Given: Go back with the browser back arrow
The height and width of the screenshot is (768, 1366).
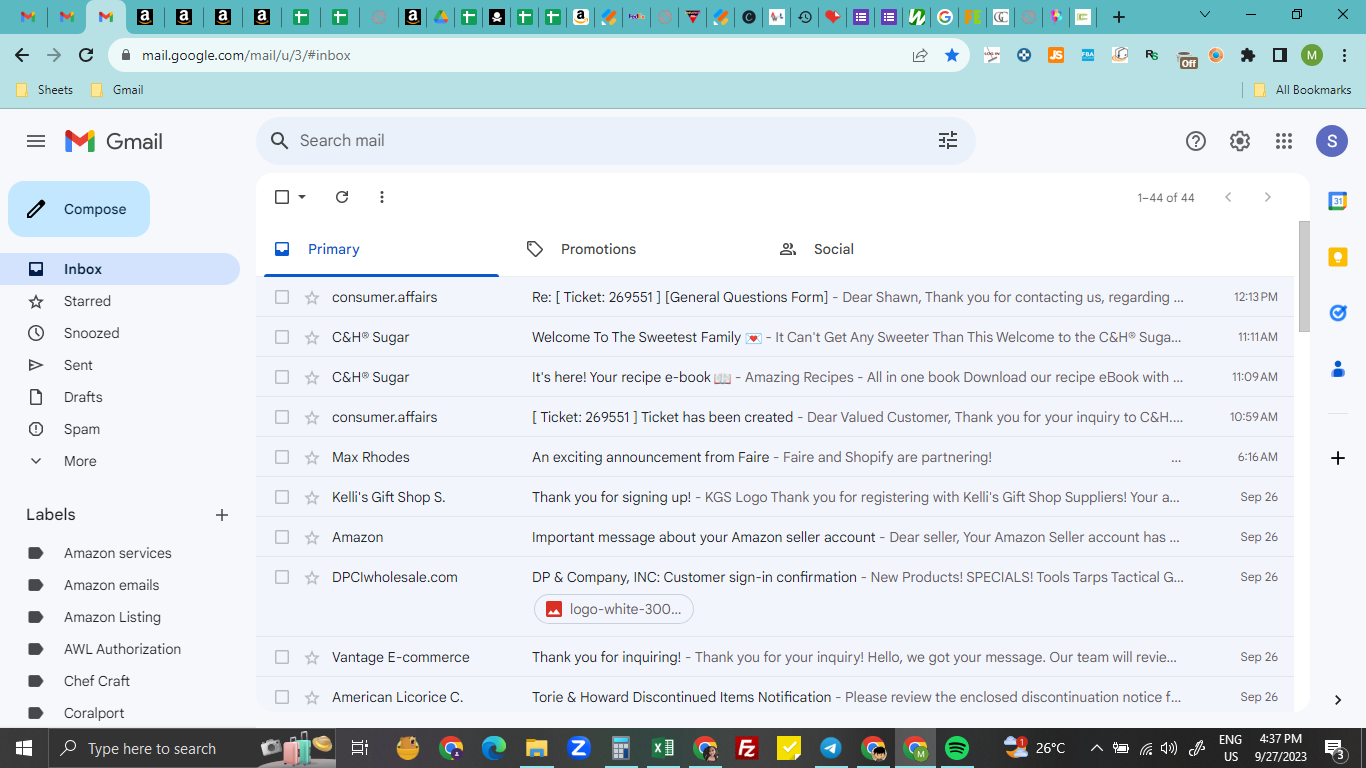Looking at the screenshot, I should 22,55.
